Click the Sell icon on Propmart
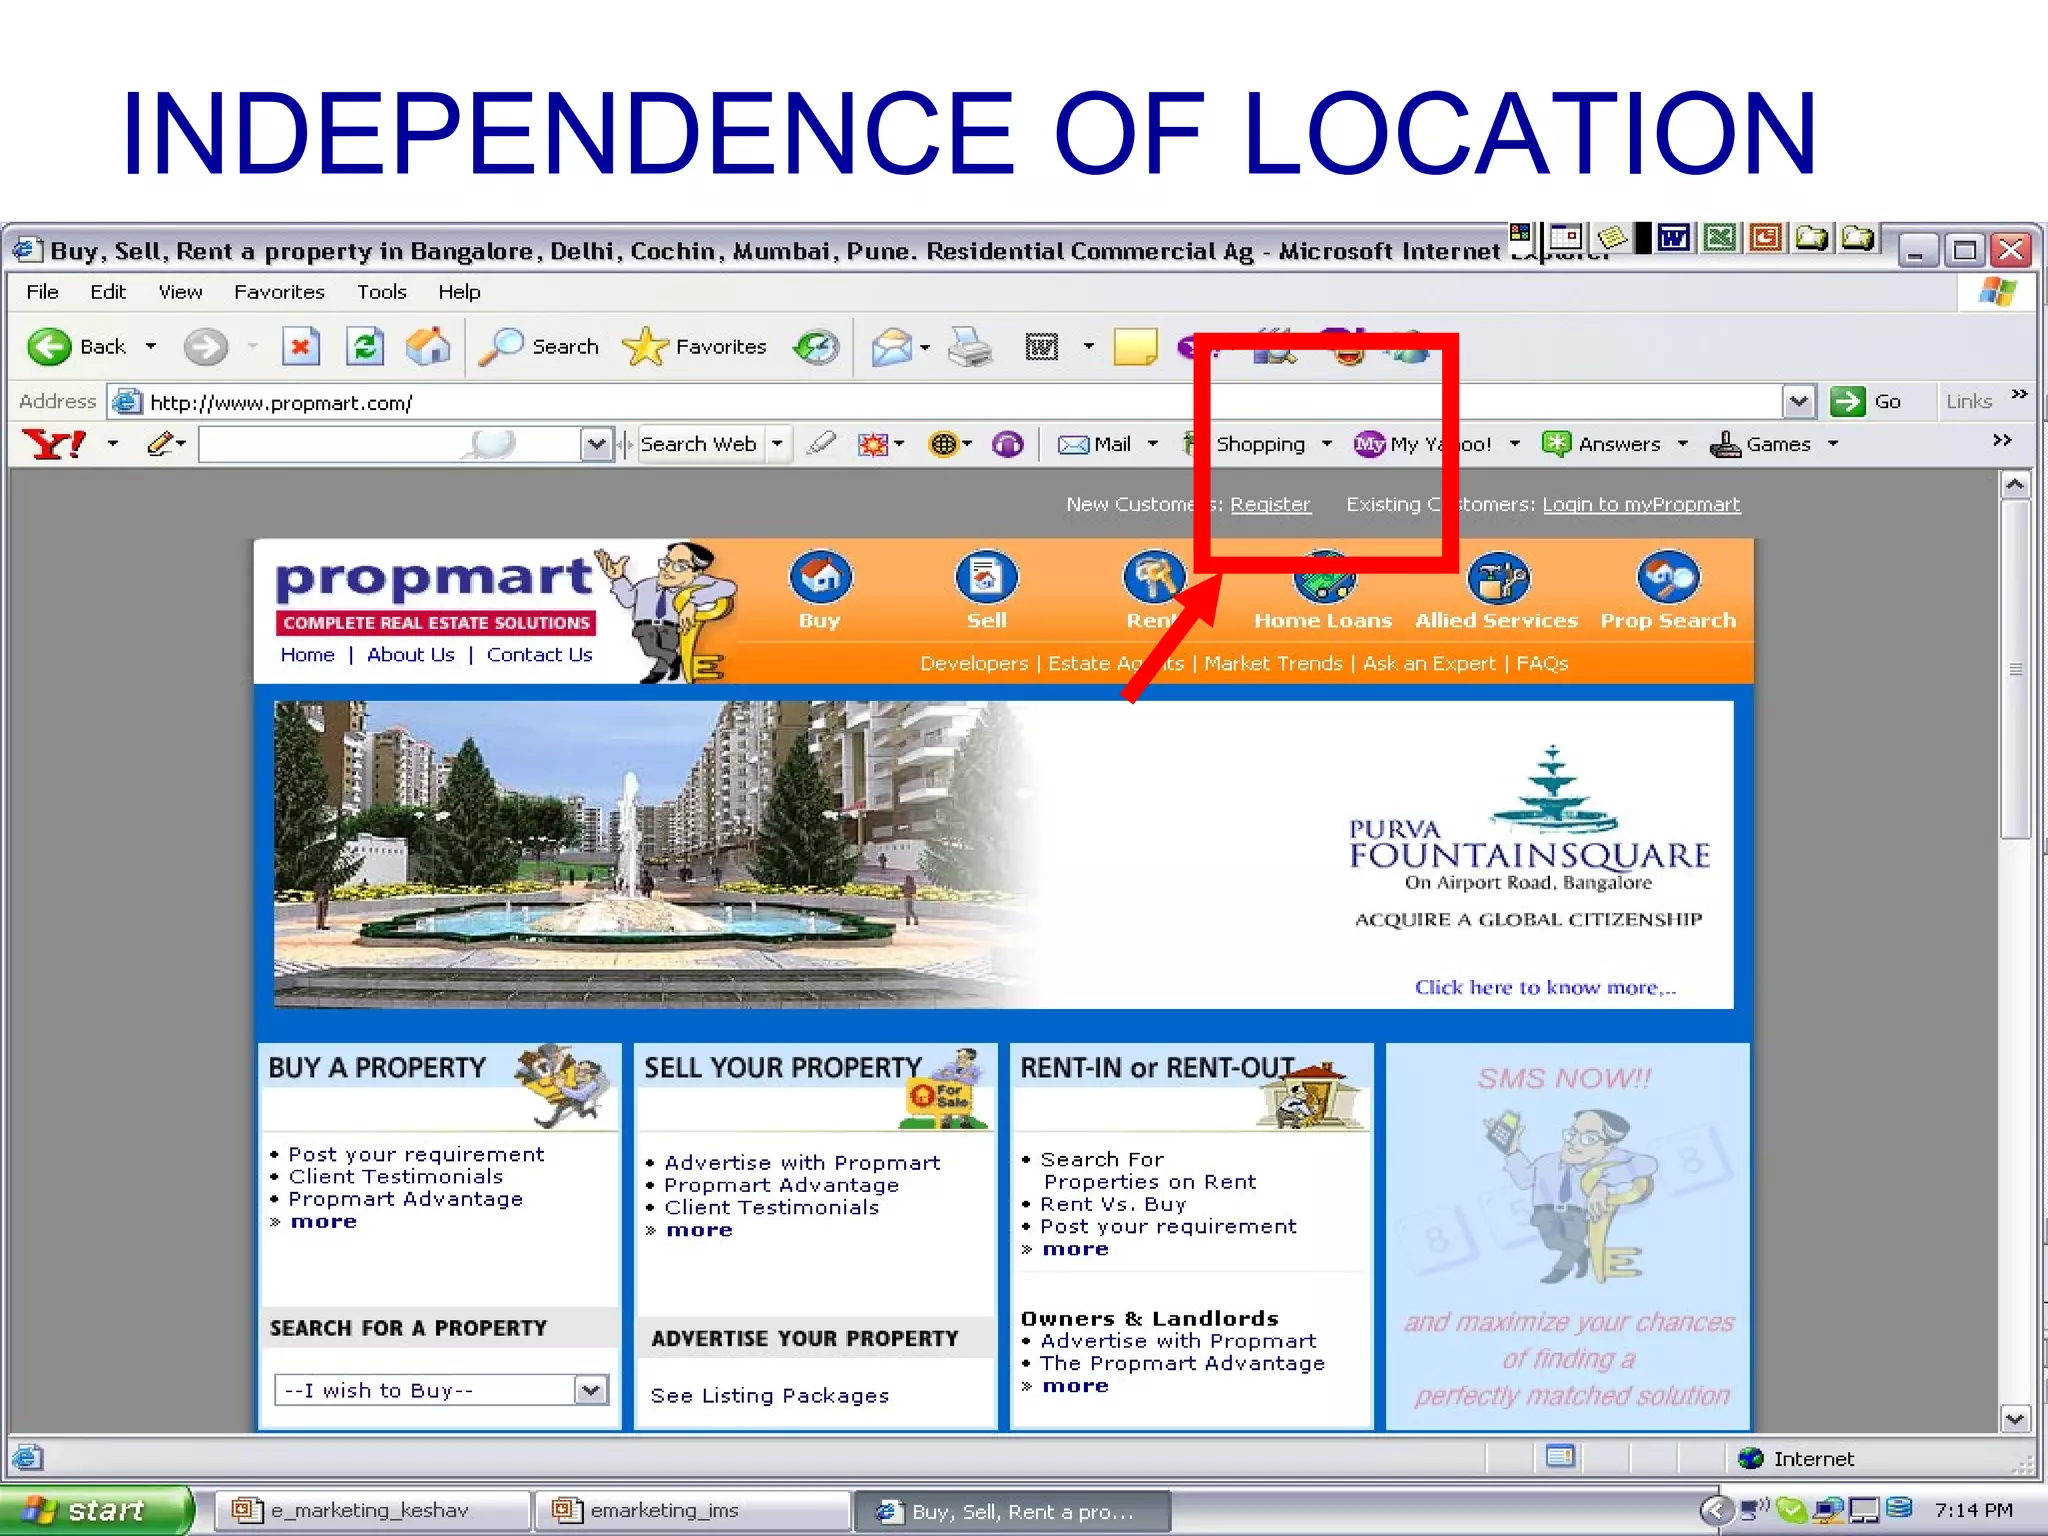The image size is (2048, 1536). click(986, 577)
